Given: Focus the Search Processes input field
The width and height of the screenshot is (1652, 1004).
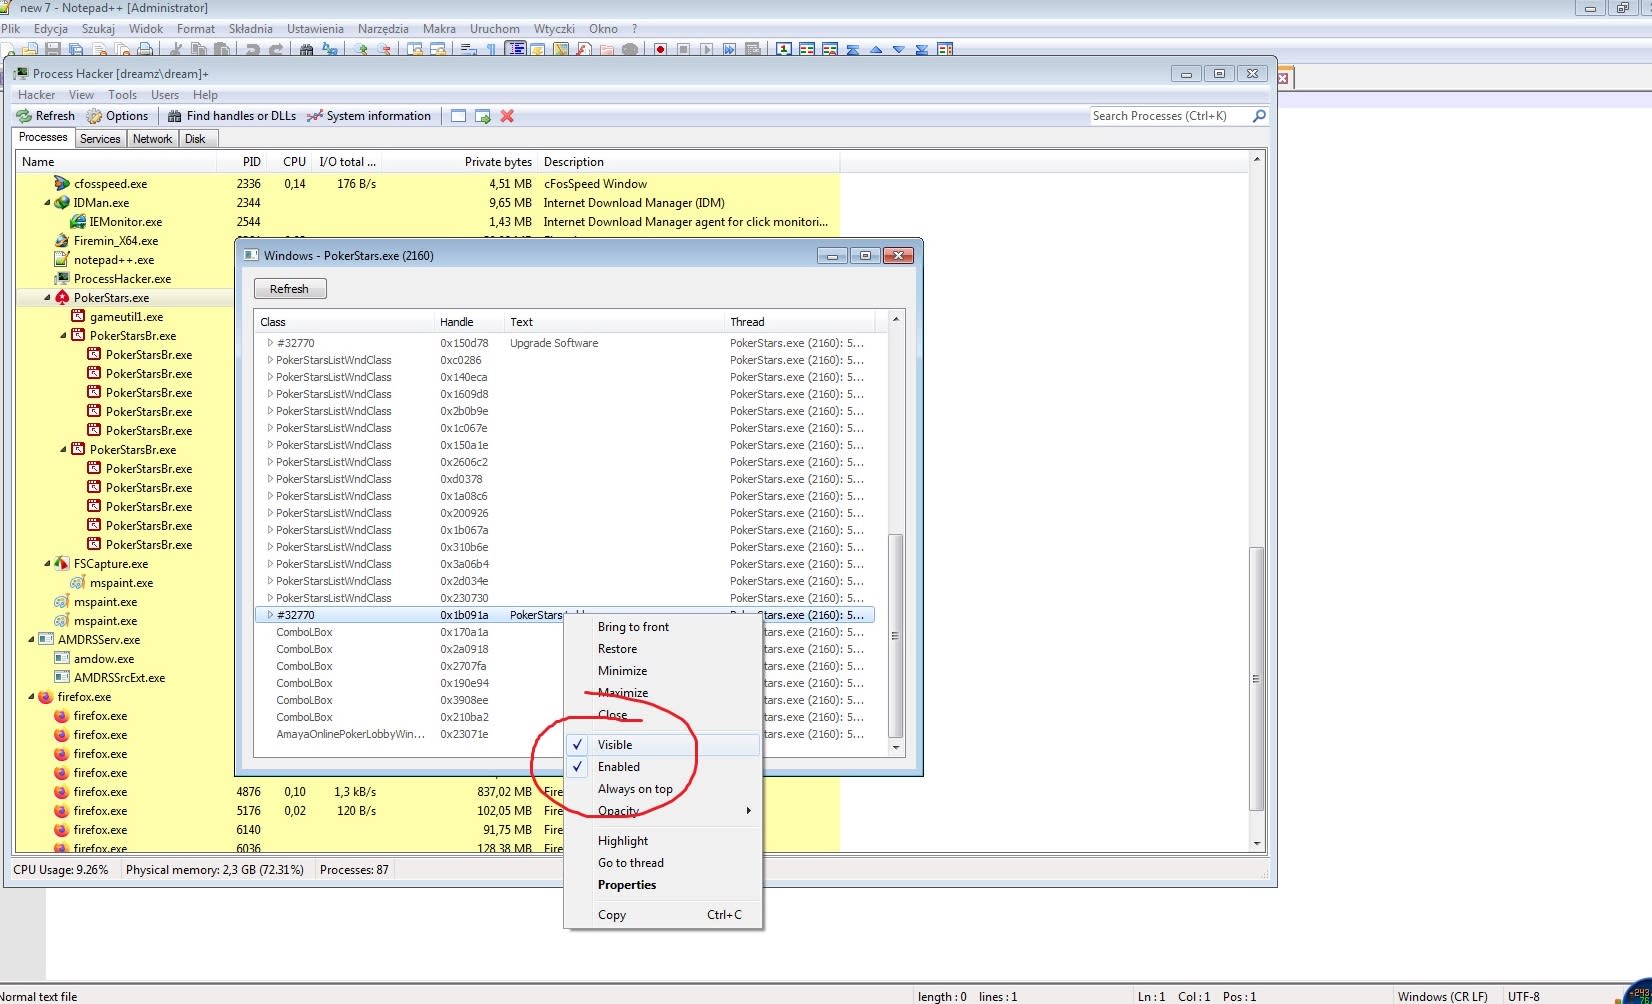Looking at the screenshot, I should point(1170,116).
